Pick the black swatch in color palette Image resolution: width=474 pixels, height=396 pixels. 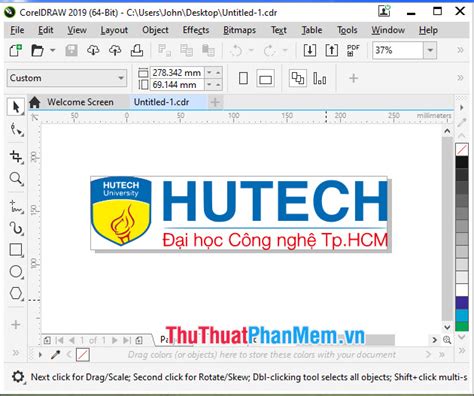pyautogui.click(x=462, y=162)
